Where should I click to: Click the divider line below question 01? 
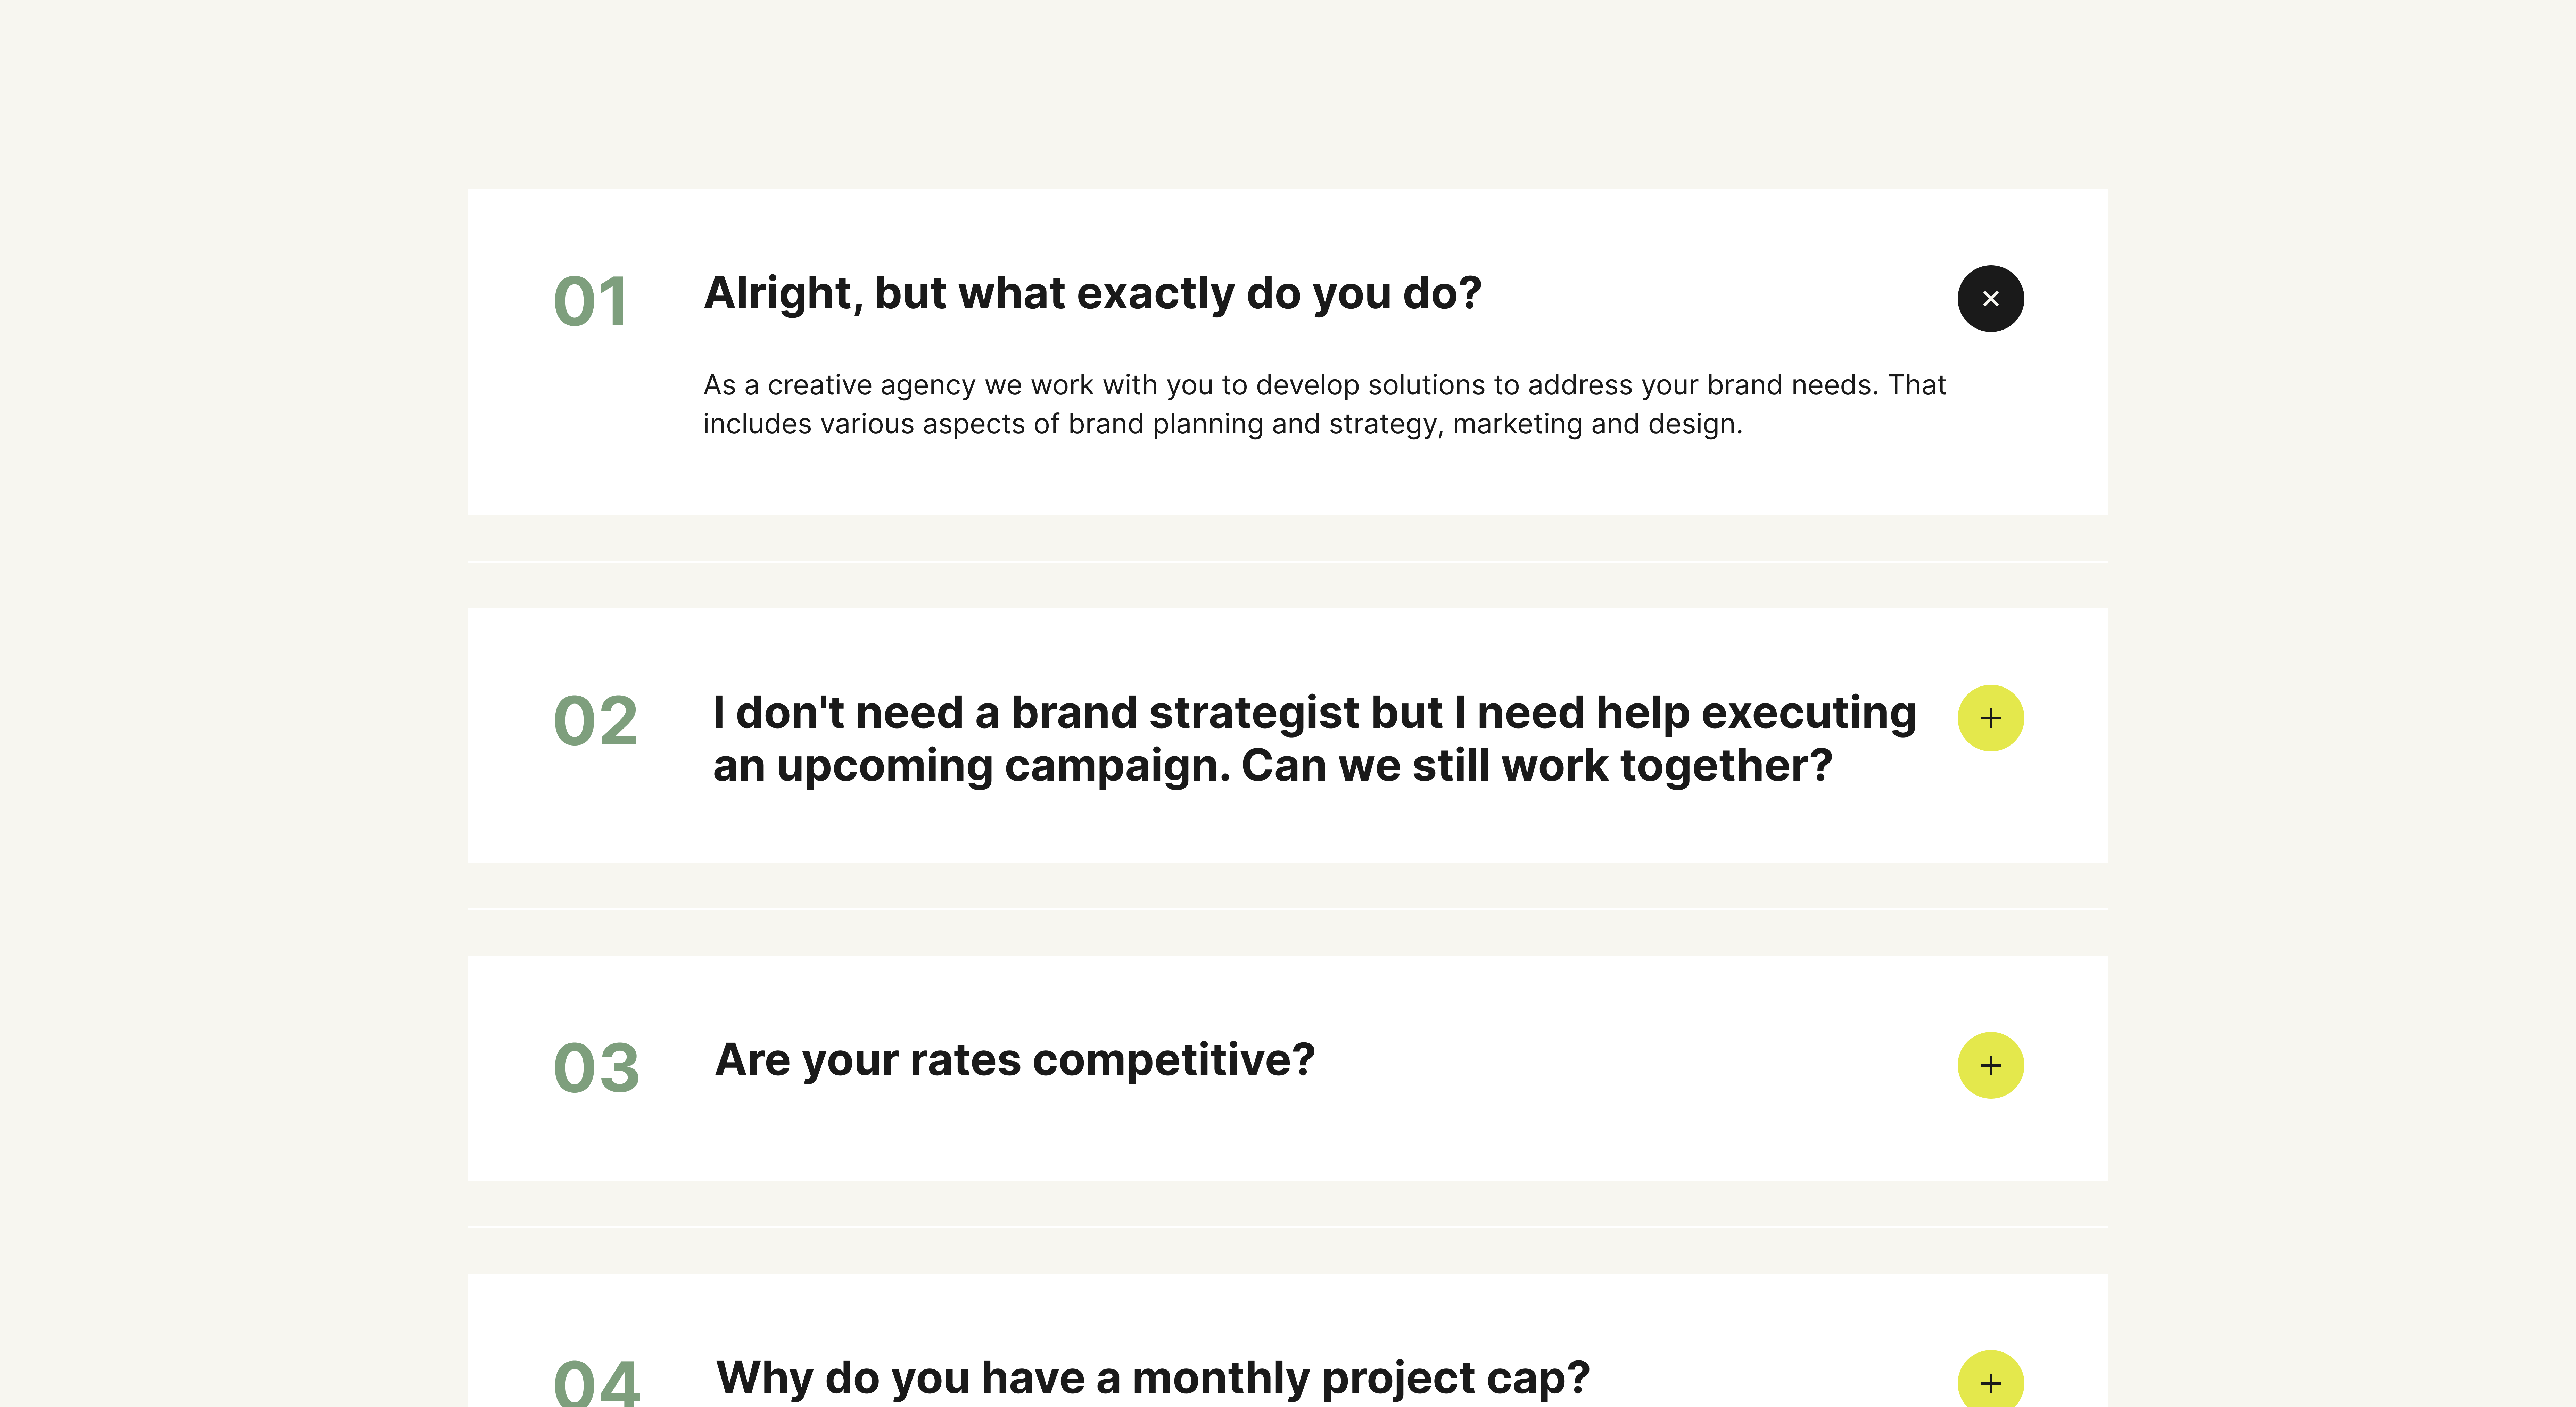pyautogui.click(x=1287, y=562)
